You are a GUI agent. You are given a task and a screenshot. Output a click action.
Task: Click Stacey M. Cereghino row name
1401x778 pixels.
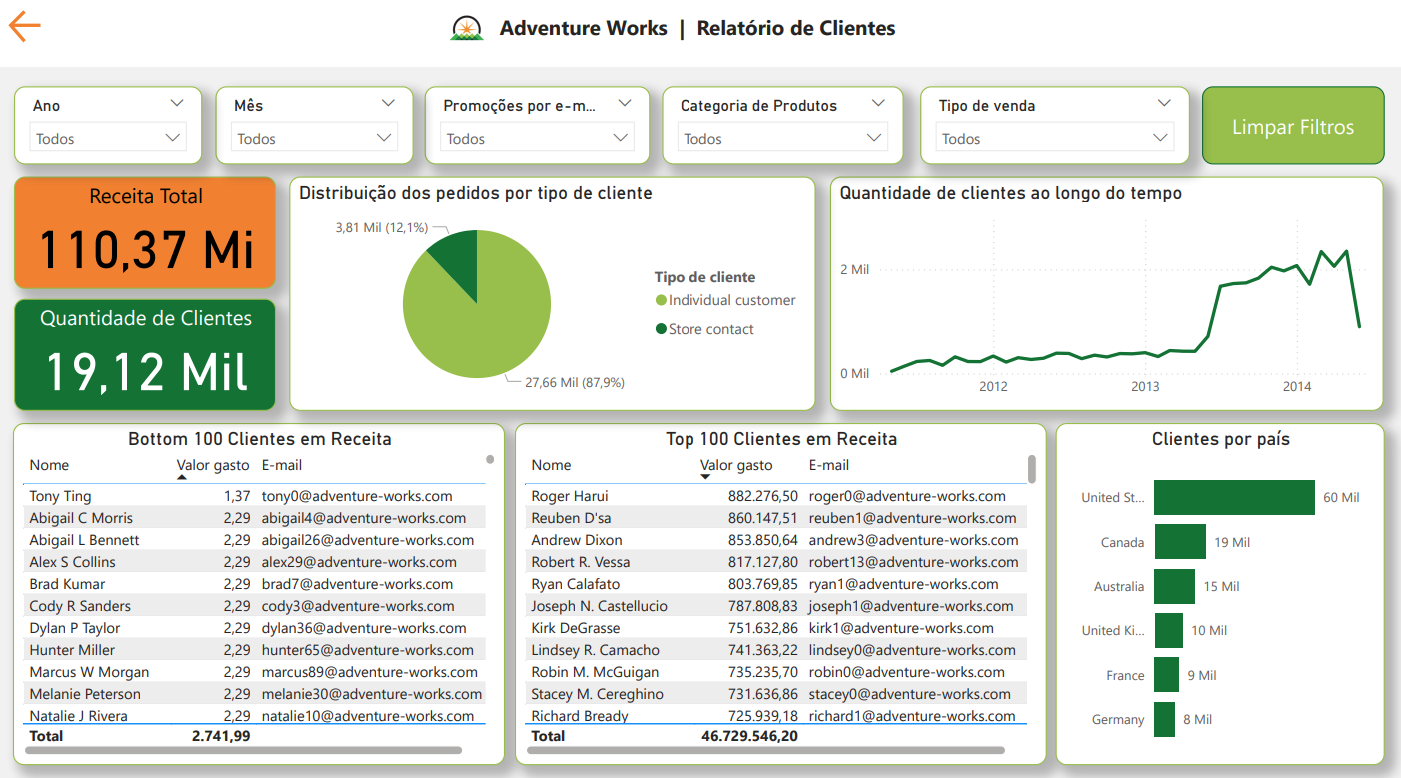598,694
